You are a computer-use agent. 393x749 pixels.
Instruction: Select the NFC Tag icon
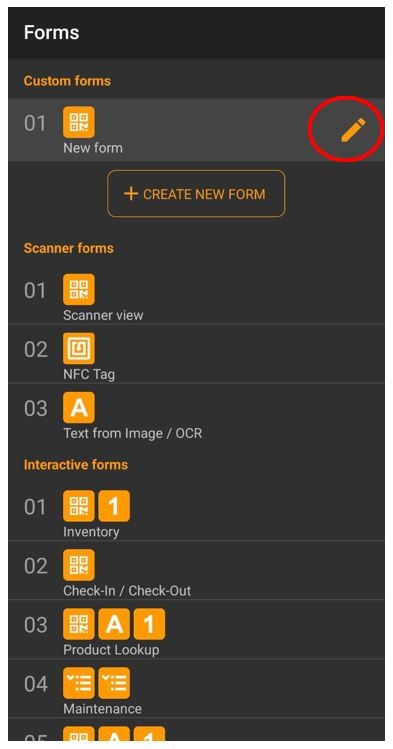click(79, 349)
